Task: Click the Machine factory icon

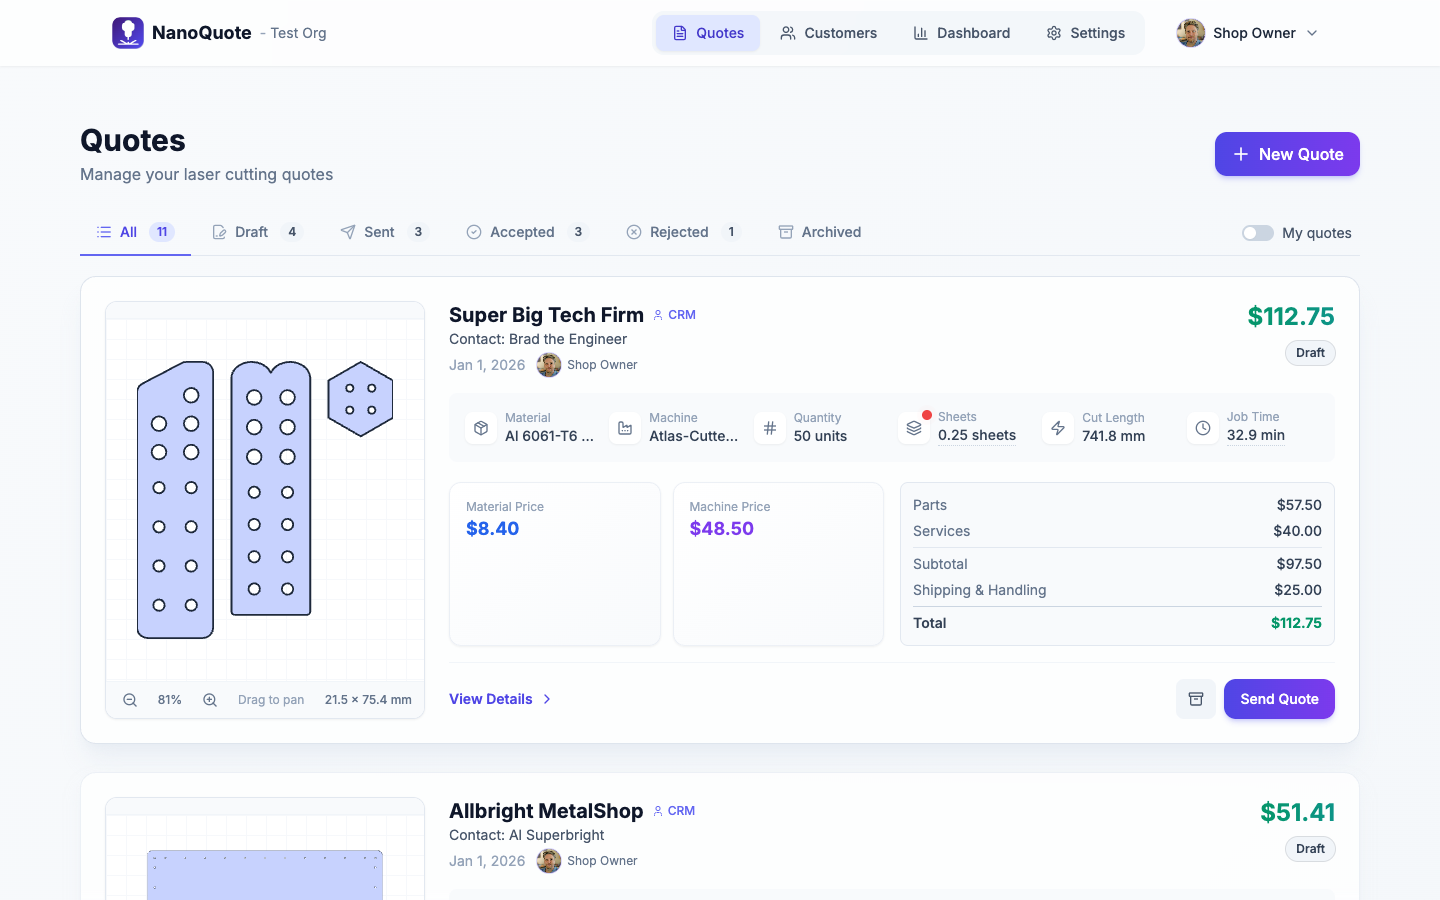Action: pyautogui.click(x=625, y=428)
